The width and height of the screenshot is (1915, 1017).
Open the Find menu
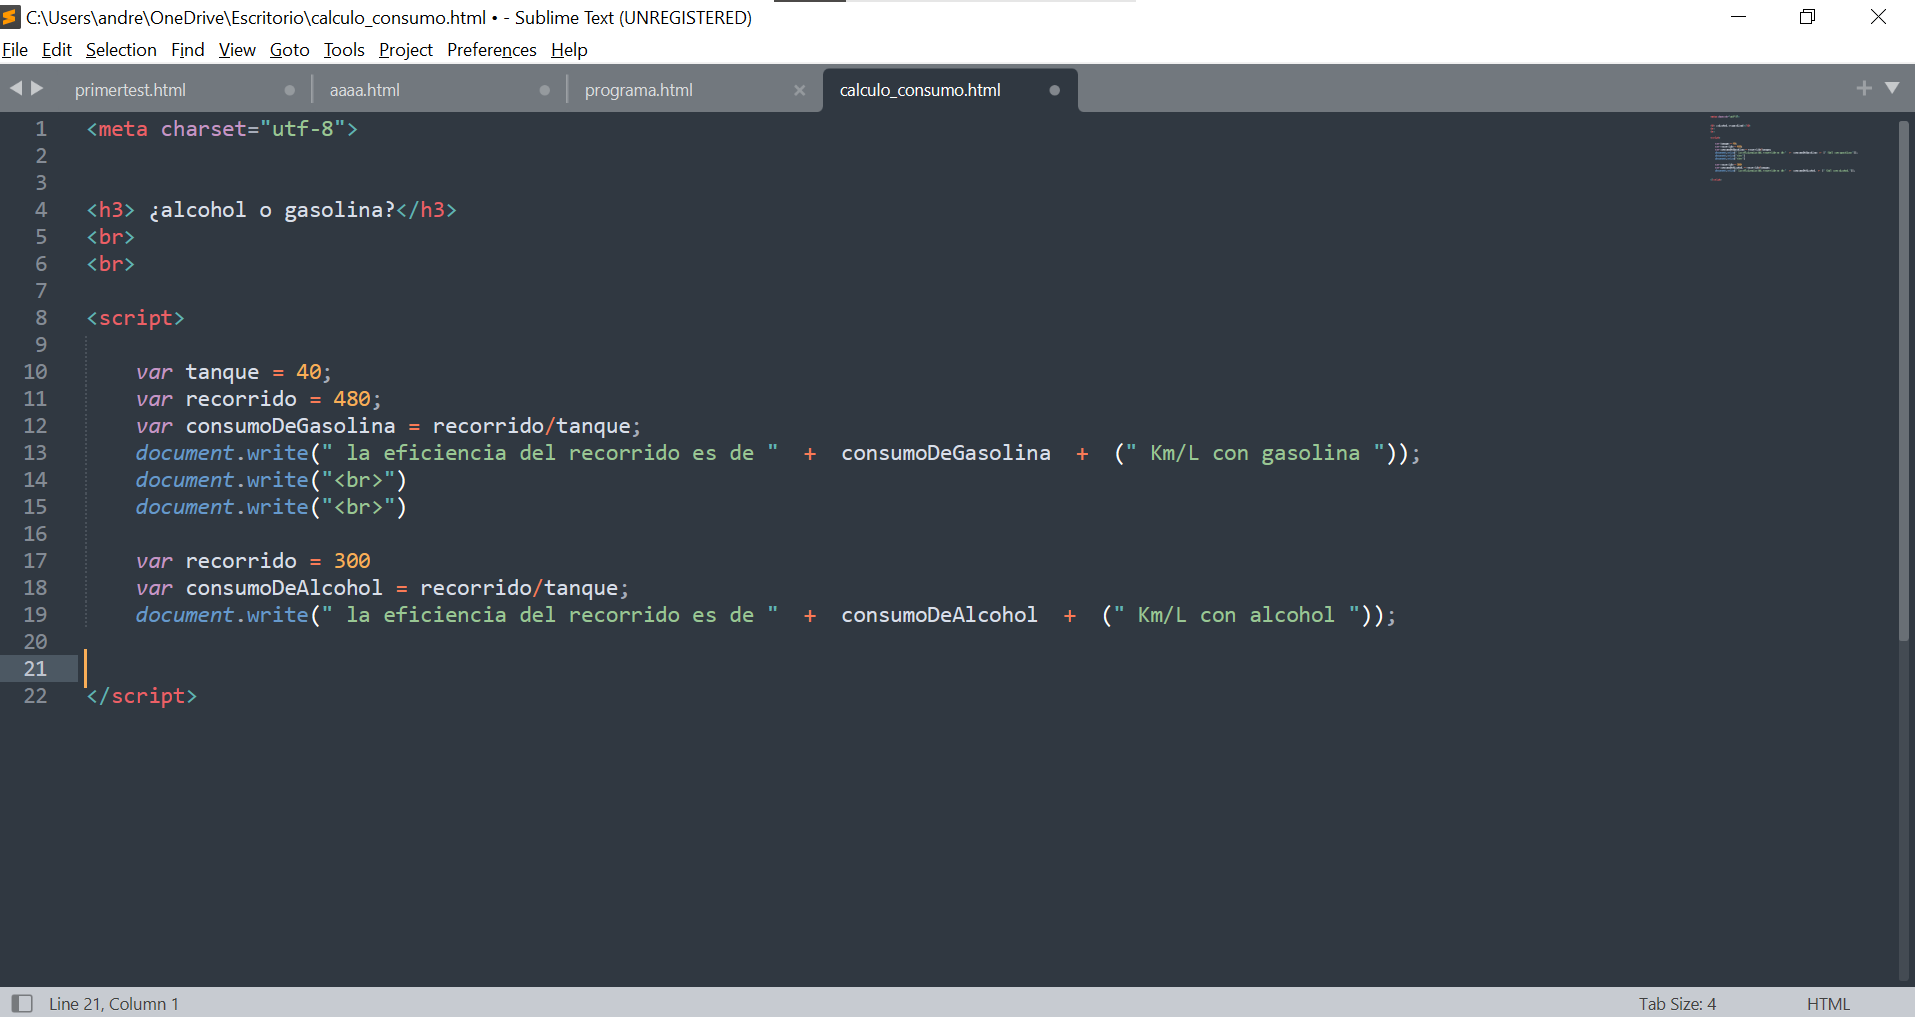187,50
